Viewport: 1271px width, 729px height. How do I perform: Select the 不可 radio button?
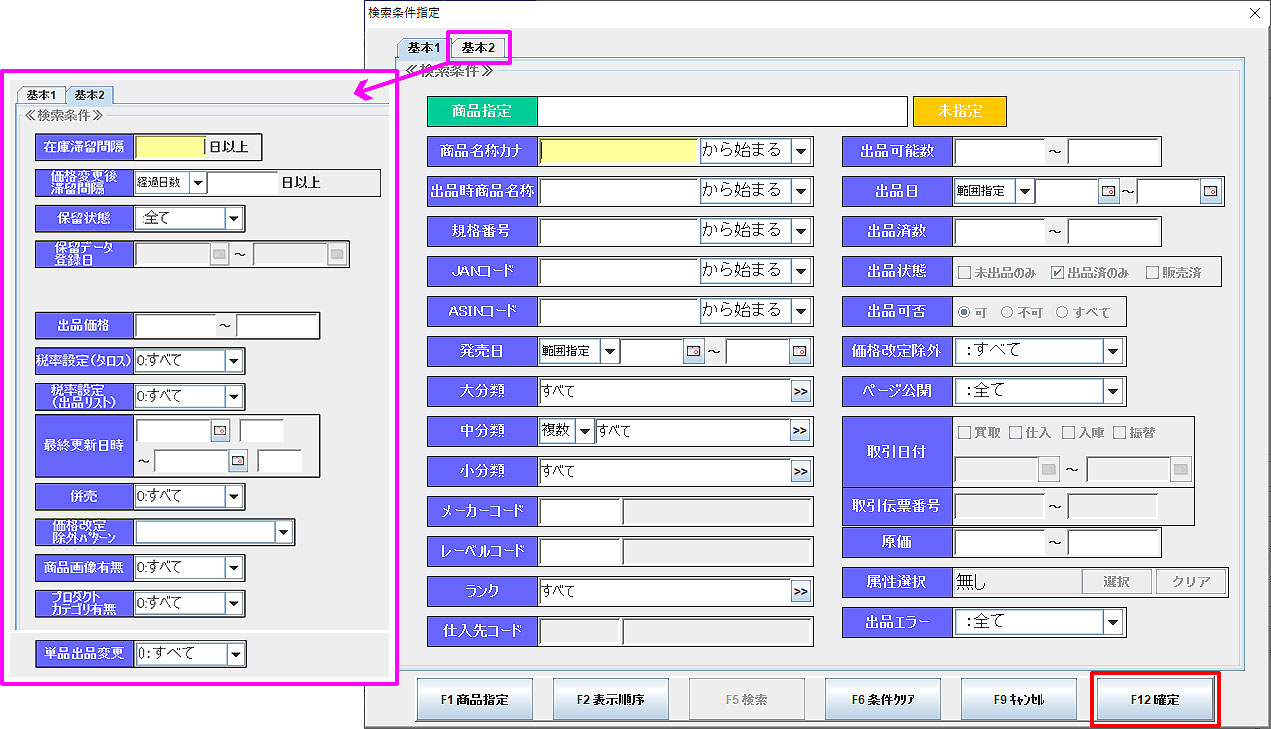click(x=1007, y=312)
